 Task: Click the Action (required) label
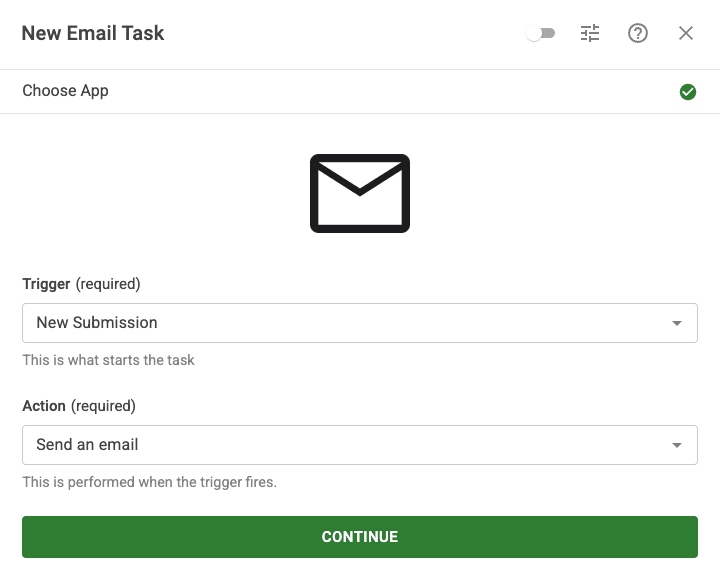coord(79,406)
